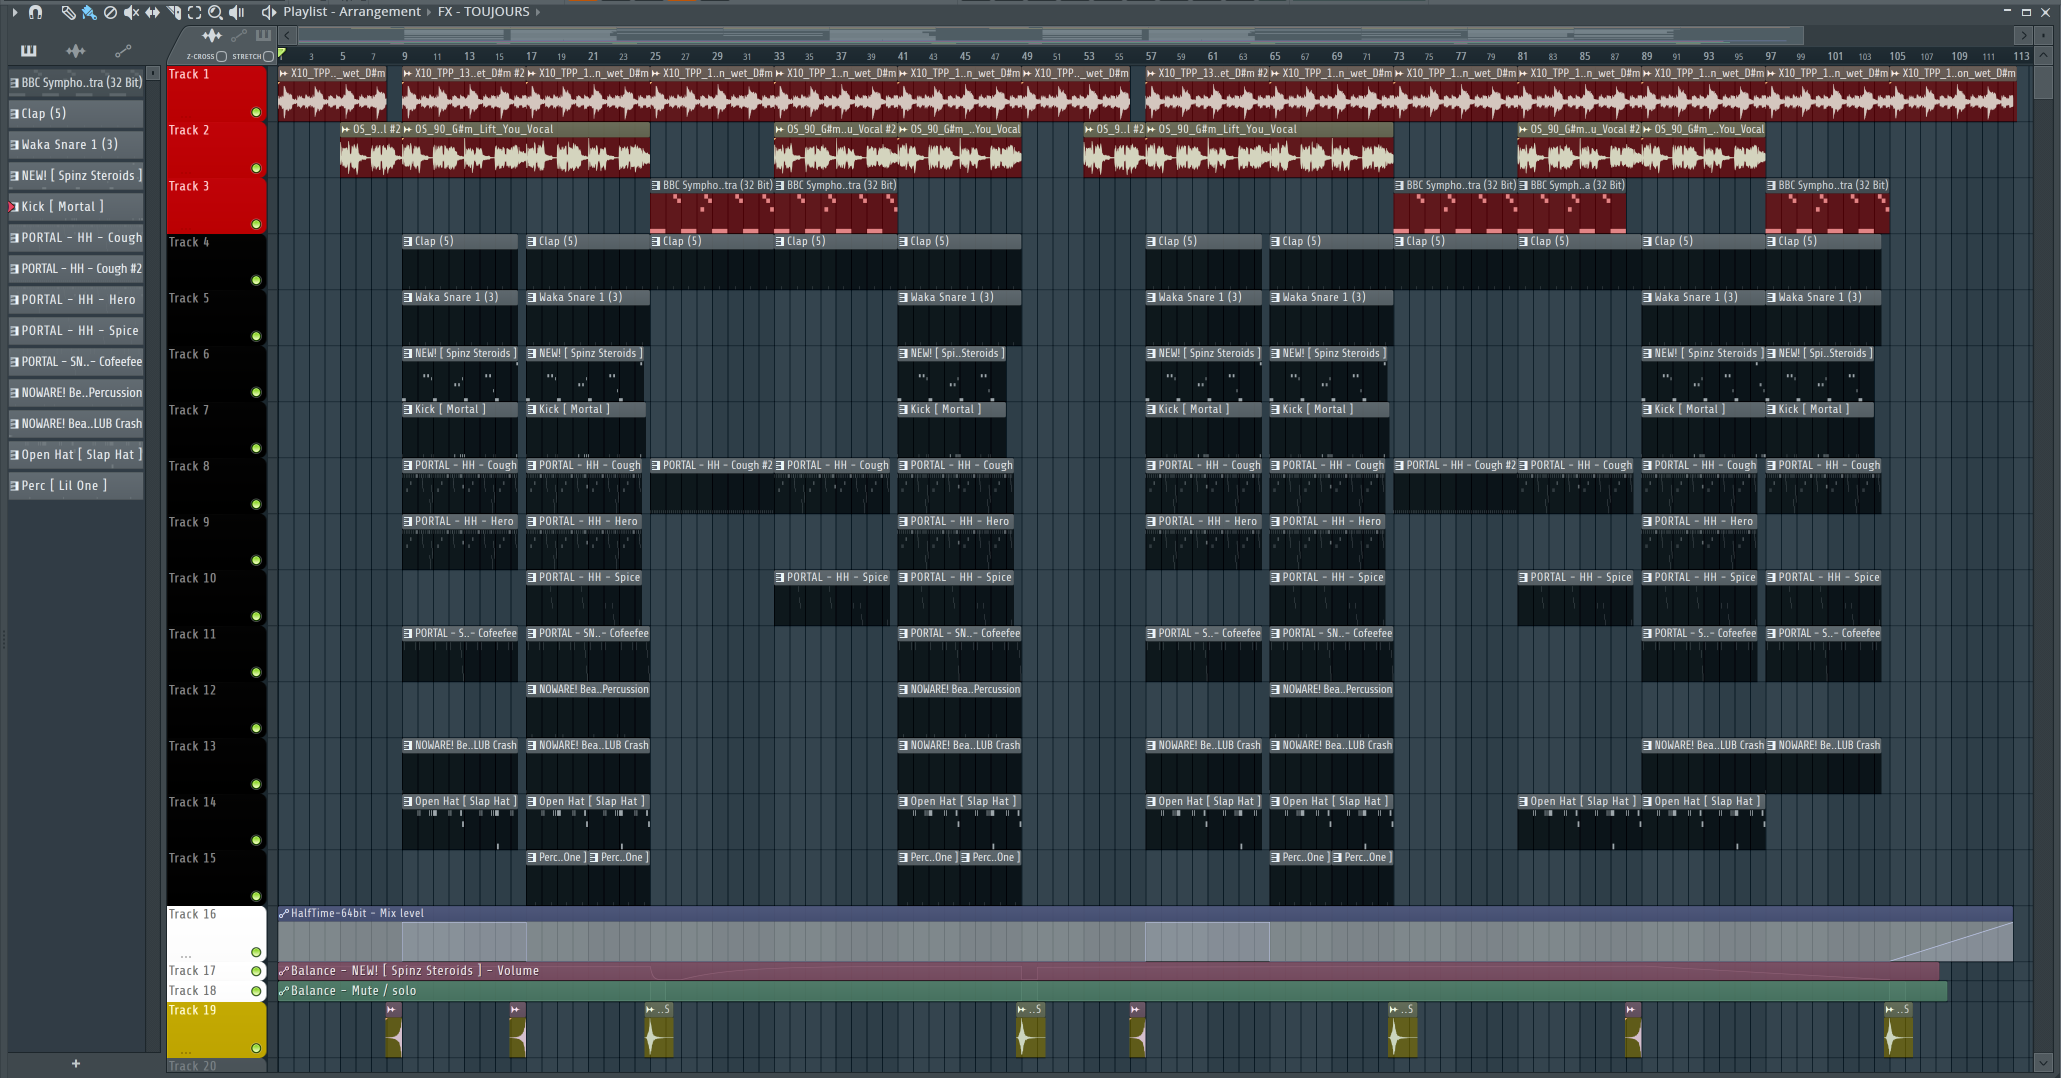The height and width of the screenshot is (1078, 2061).
Task: Select the Mute tool speaker icon
Action: [x=131, y=12]
